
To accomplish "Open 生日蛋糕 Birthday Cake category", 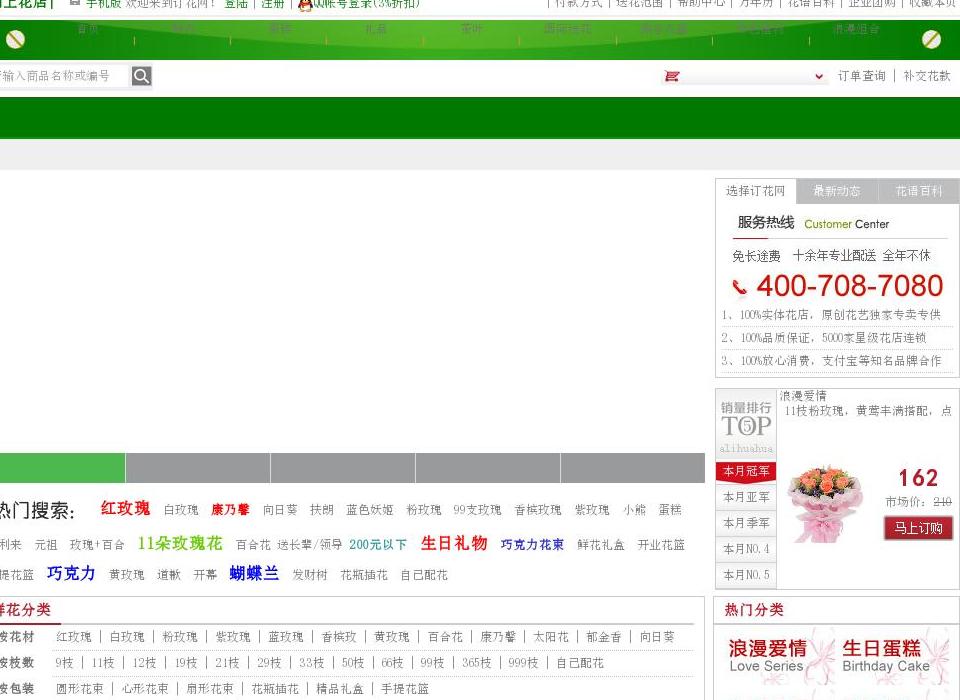I will tap(885, 655).
